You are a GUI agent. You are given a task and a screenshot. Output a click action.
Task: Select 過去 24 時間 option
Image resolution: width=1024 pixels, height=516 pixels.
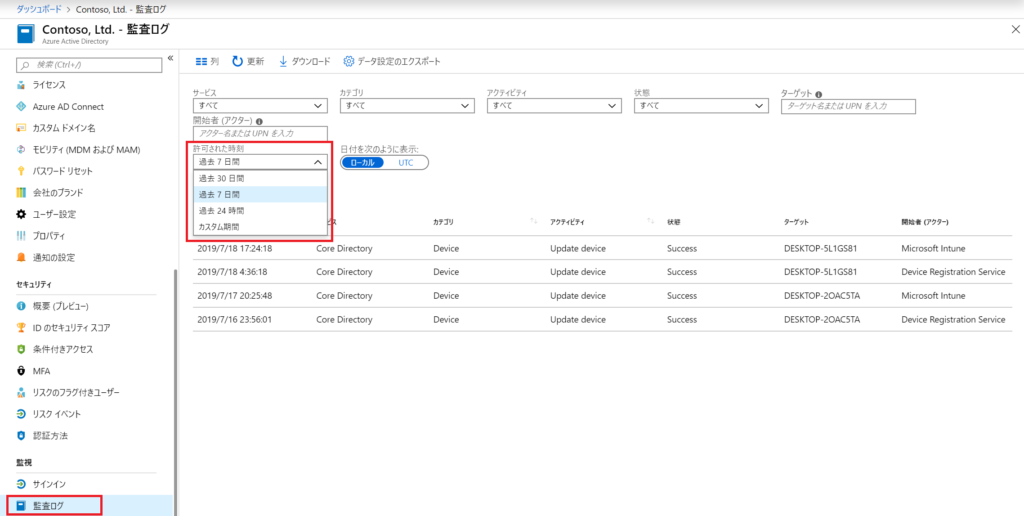click(x=260, y=211)
